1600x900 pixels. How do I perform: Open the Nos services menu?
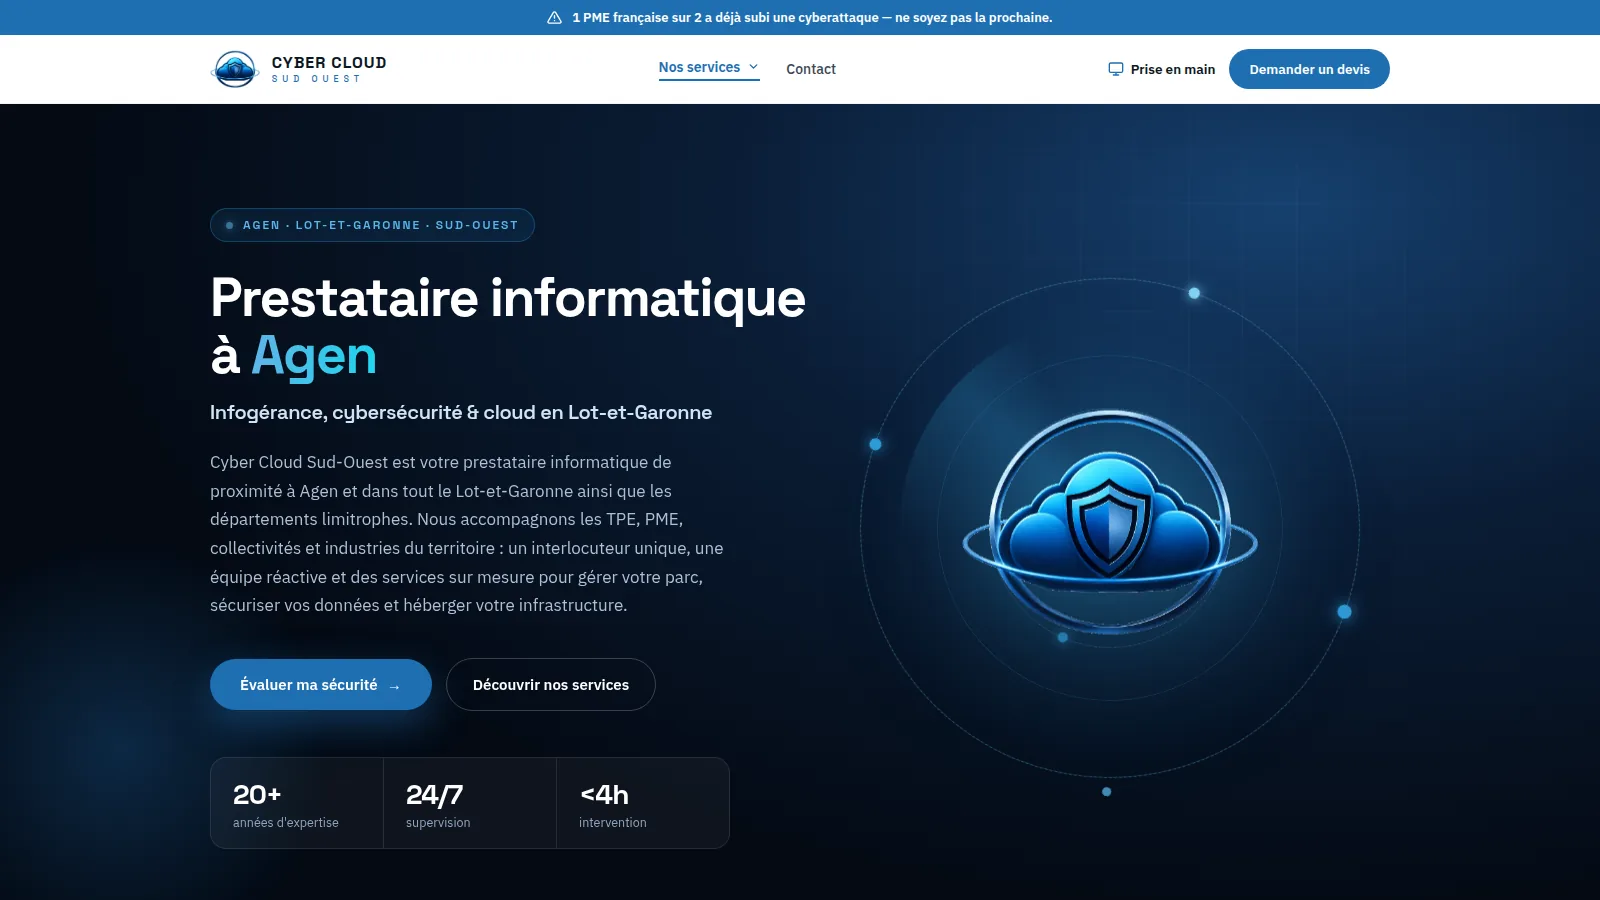(x=709, y=68)
